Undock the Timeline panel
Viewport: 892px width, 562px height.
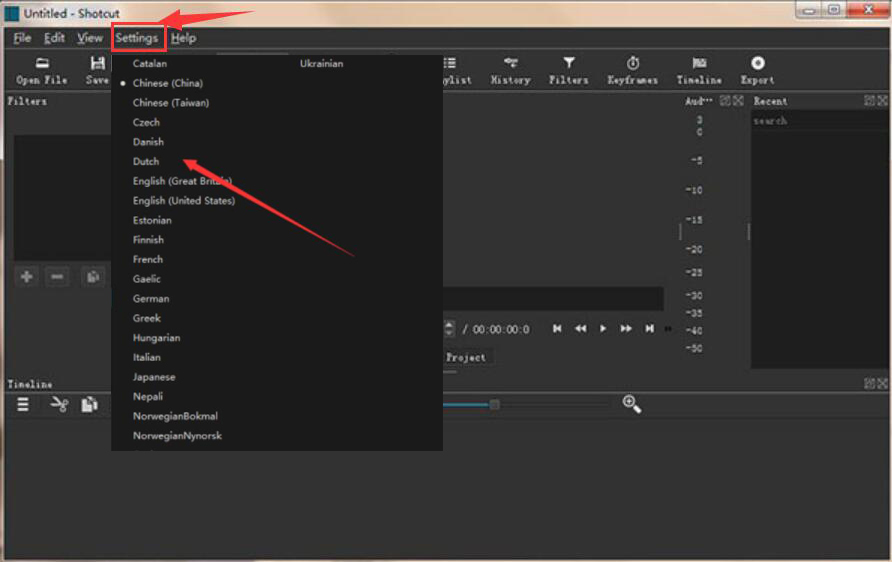click(869, 383)
